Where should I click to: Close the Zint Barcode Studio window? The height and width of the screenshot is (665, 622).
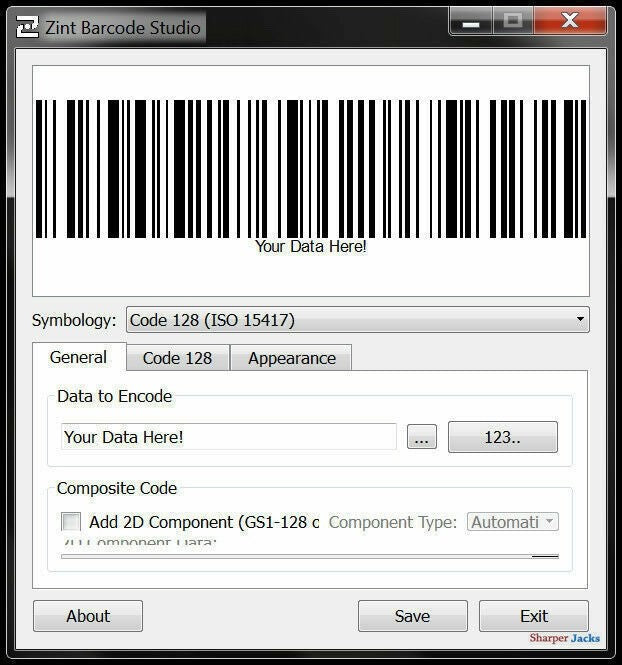(x=570, y=21)
